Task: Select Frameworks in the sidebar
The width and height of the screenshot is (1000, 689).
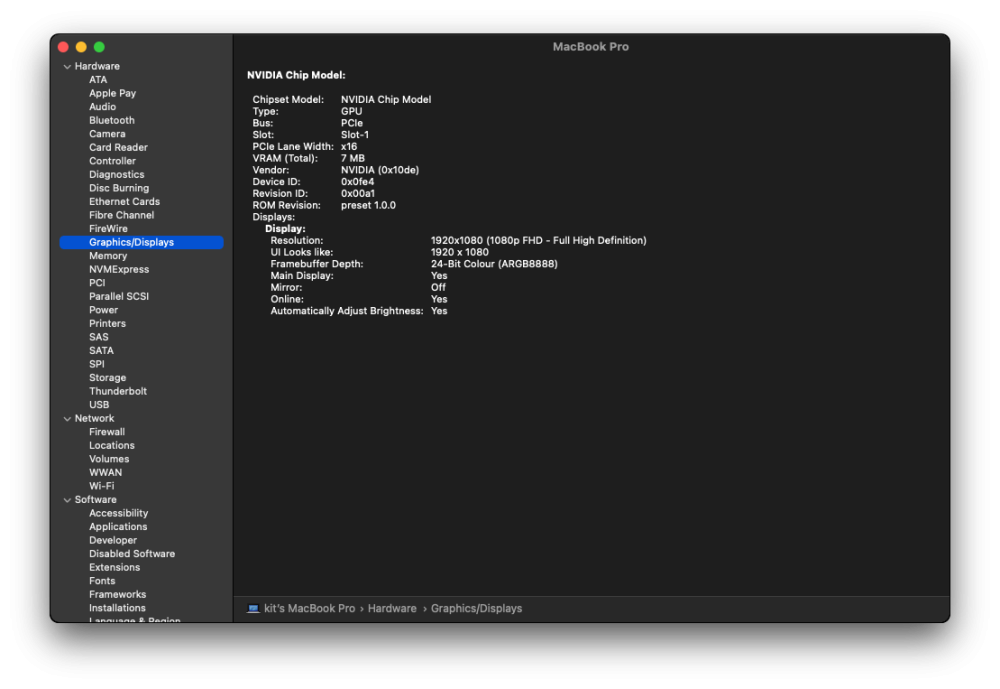Action: pos(117,595)
